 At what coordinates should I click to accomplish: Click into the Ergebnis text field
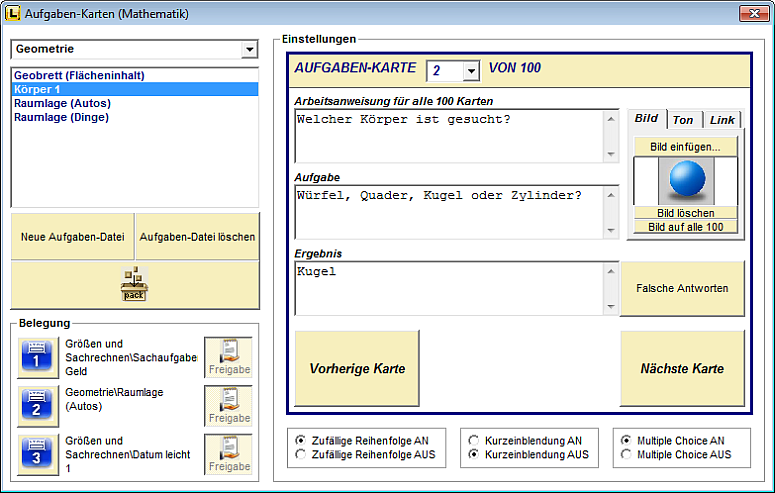click(449, 288)
